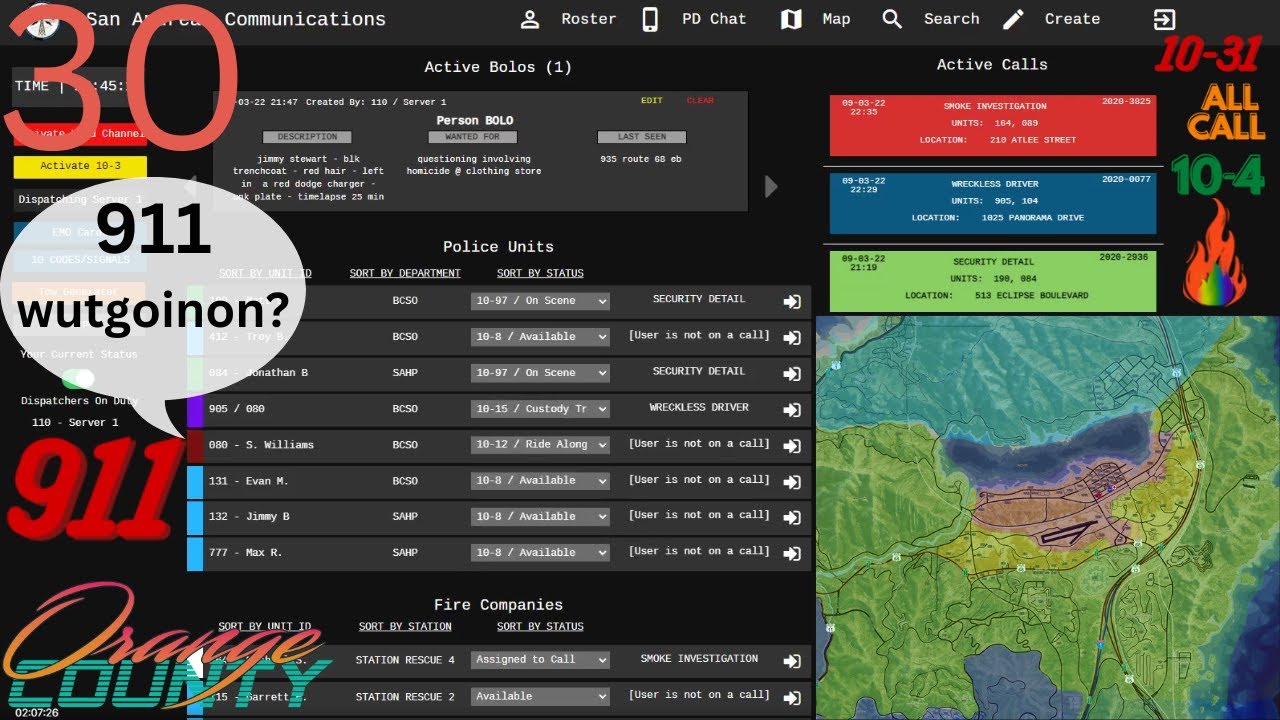
Task: Sort fire companies by status
Action: pyautogui.click(x=540, y=626)
